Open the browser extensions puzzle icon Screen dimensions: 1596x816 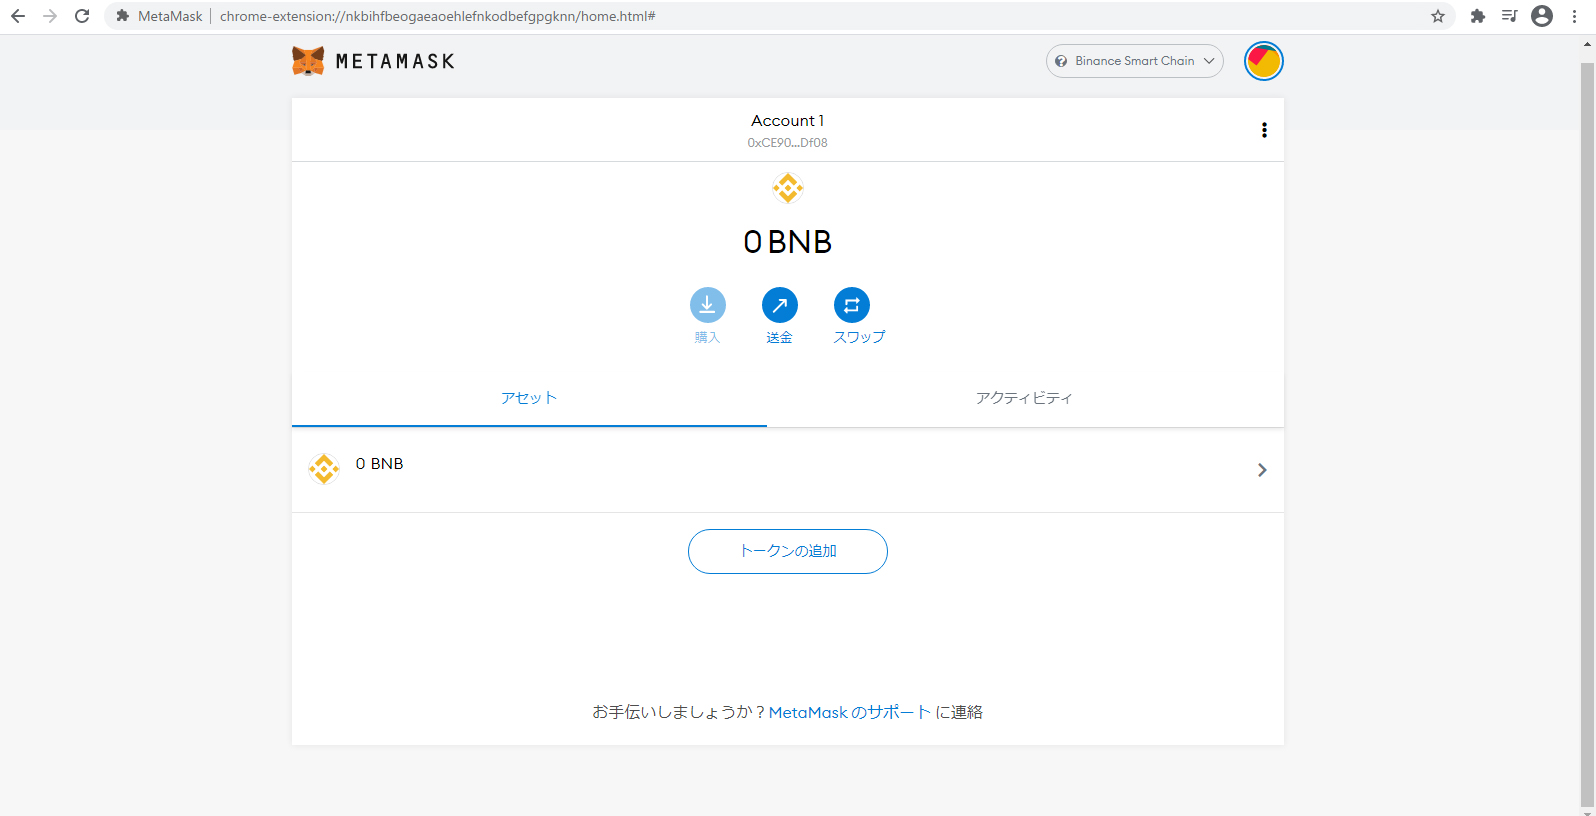1478,16
